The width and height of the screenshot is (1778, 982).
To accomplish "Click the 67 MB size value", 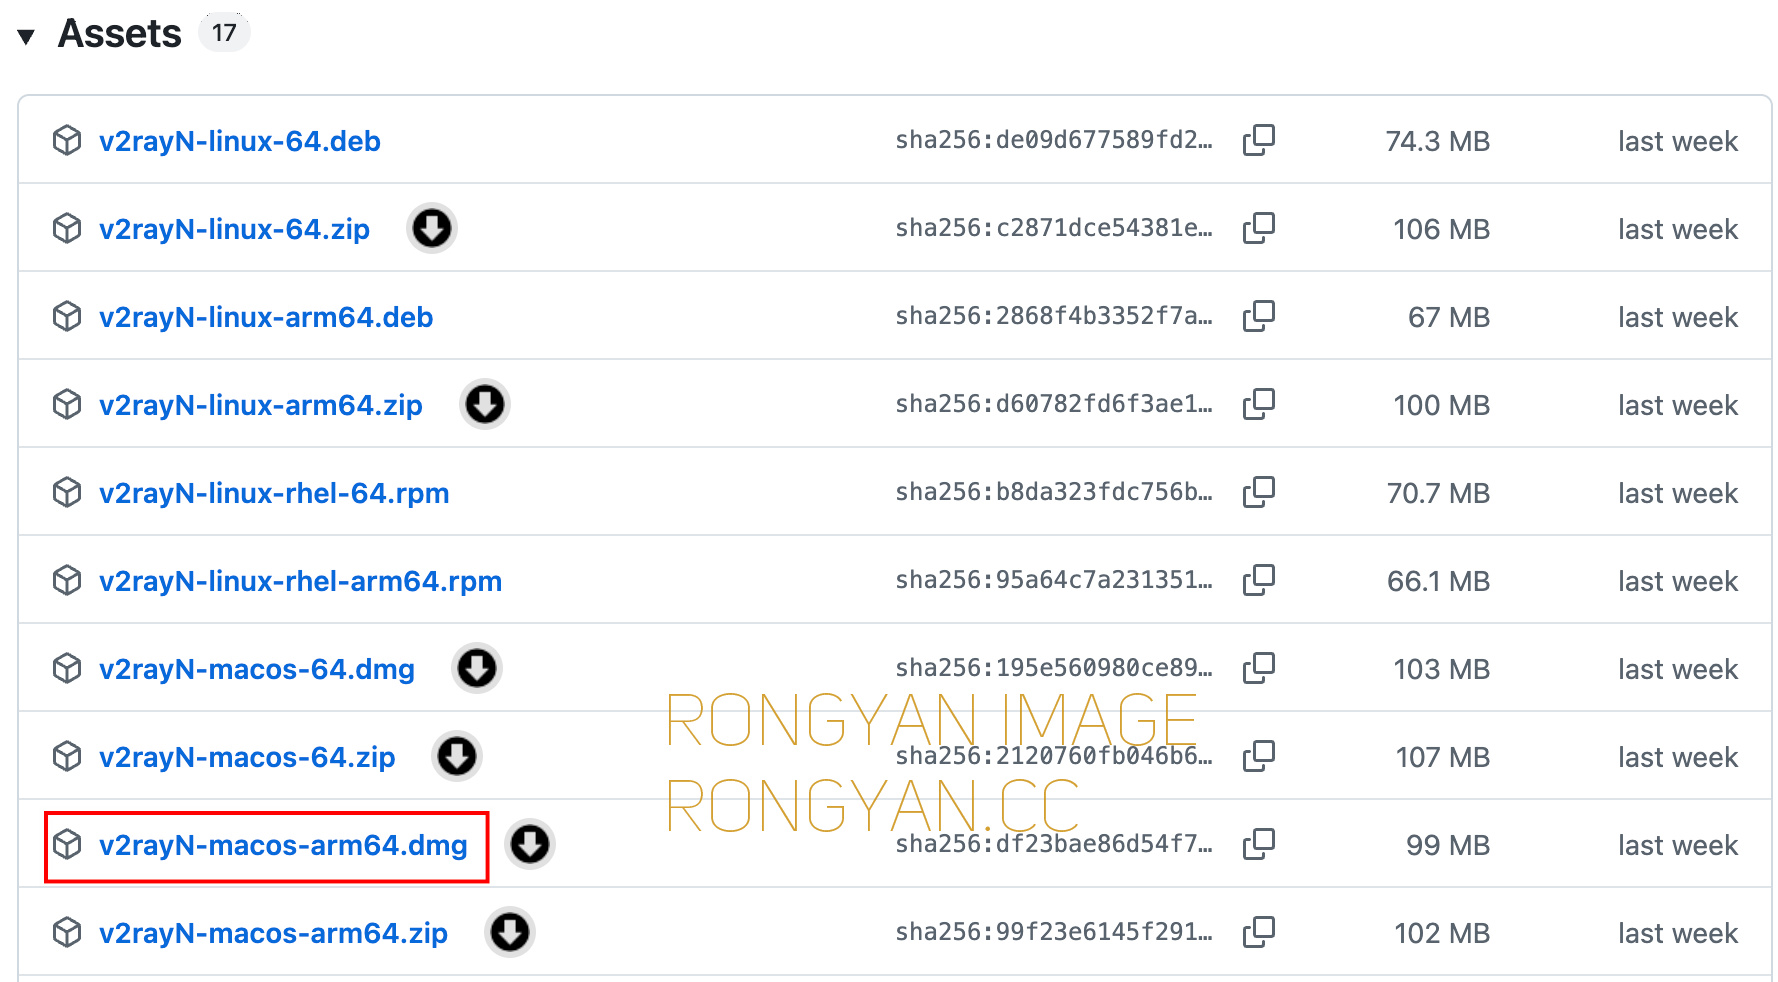I will [1449, 317].
